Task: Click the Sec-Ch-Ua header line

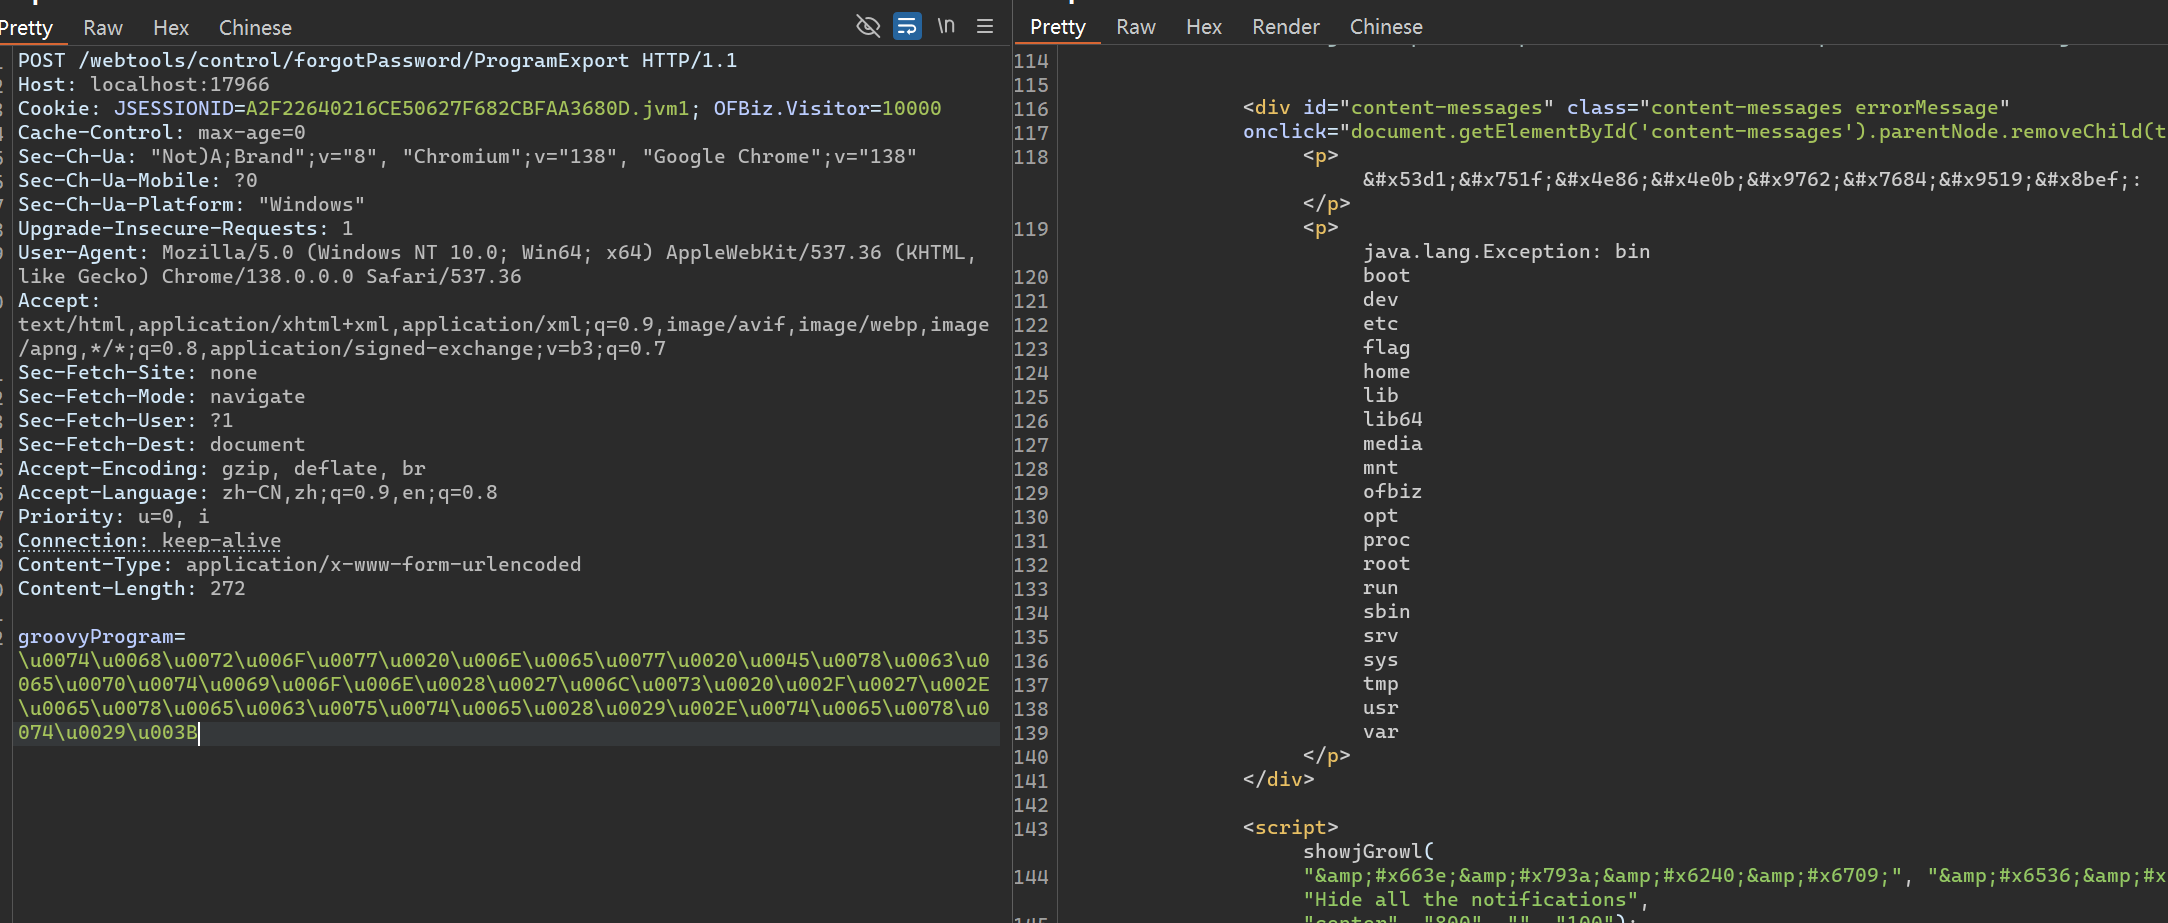Action: pos(467,157)
